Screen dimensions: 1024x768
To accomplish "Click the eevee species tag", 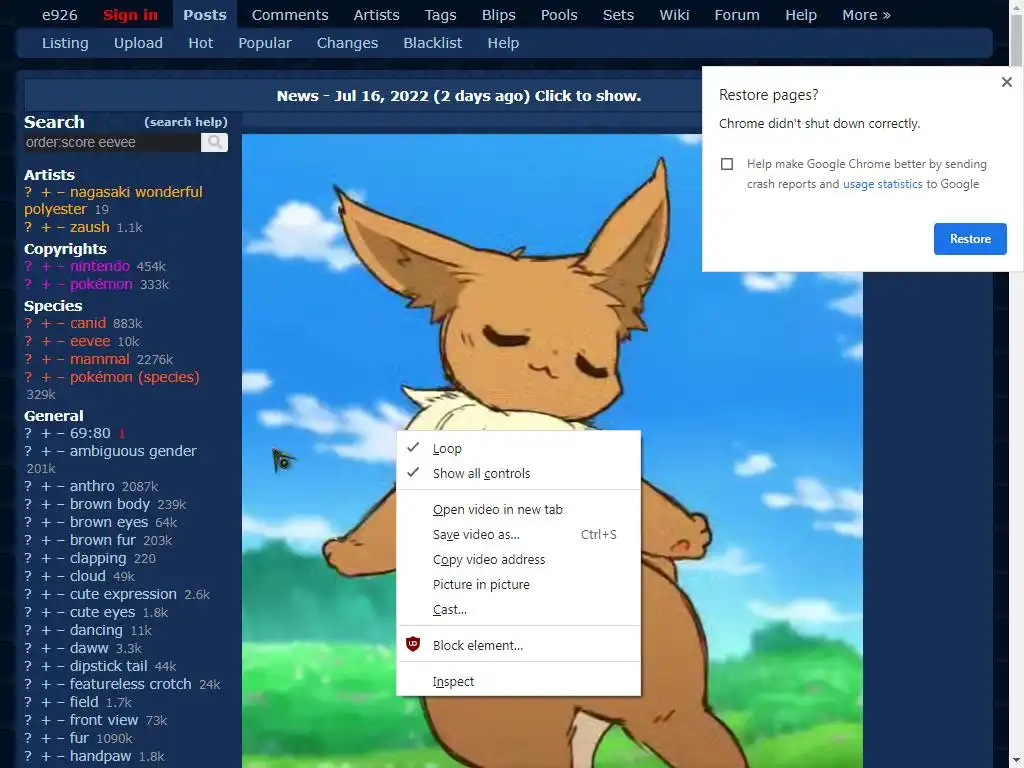I will click(90, 342).
